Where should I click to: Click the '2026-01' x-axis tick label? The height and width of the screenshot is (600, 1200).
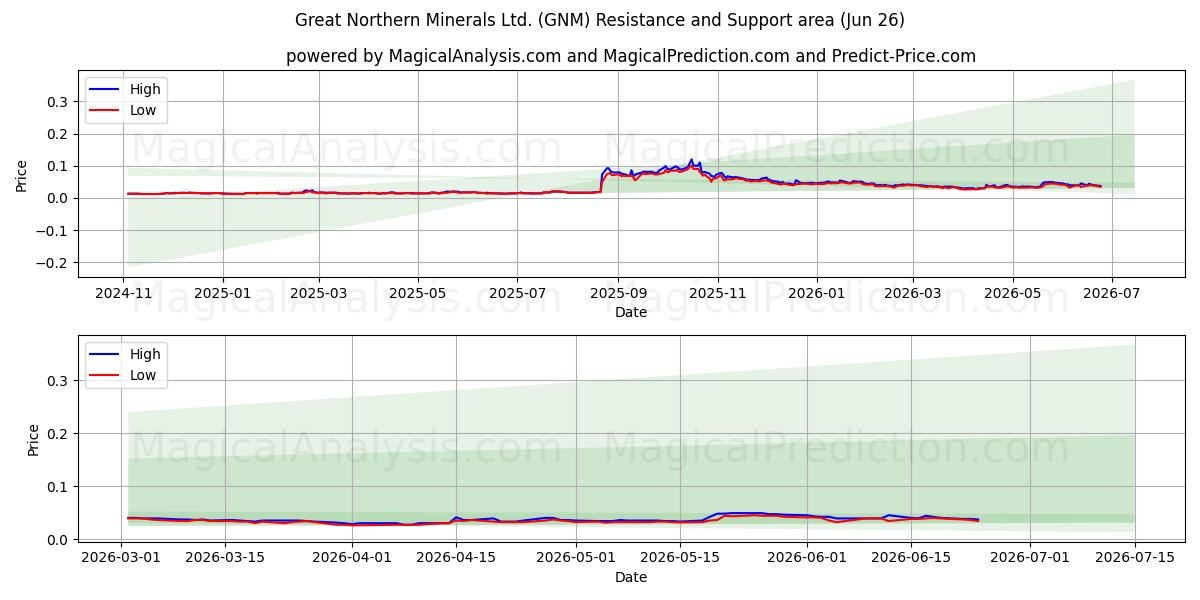816,294
